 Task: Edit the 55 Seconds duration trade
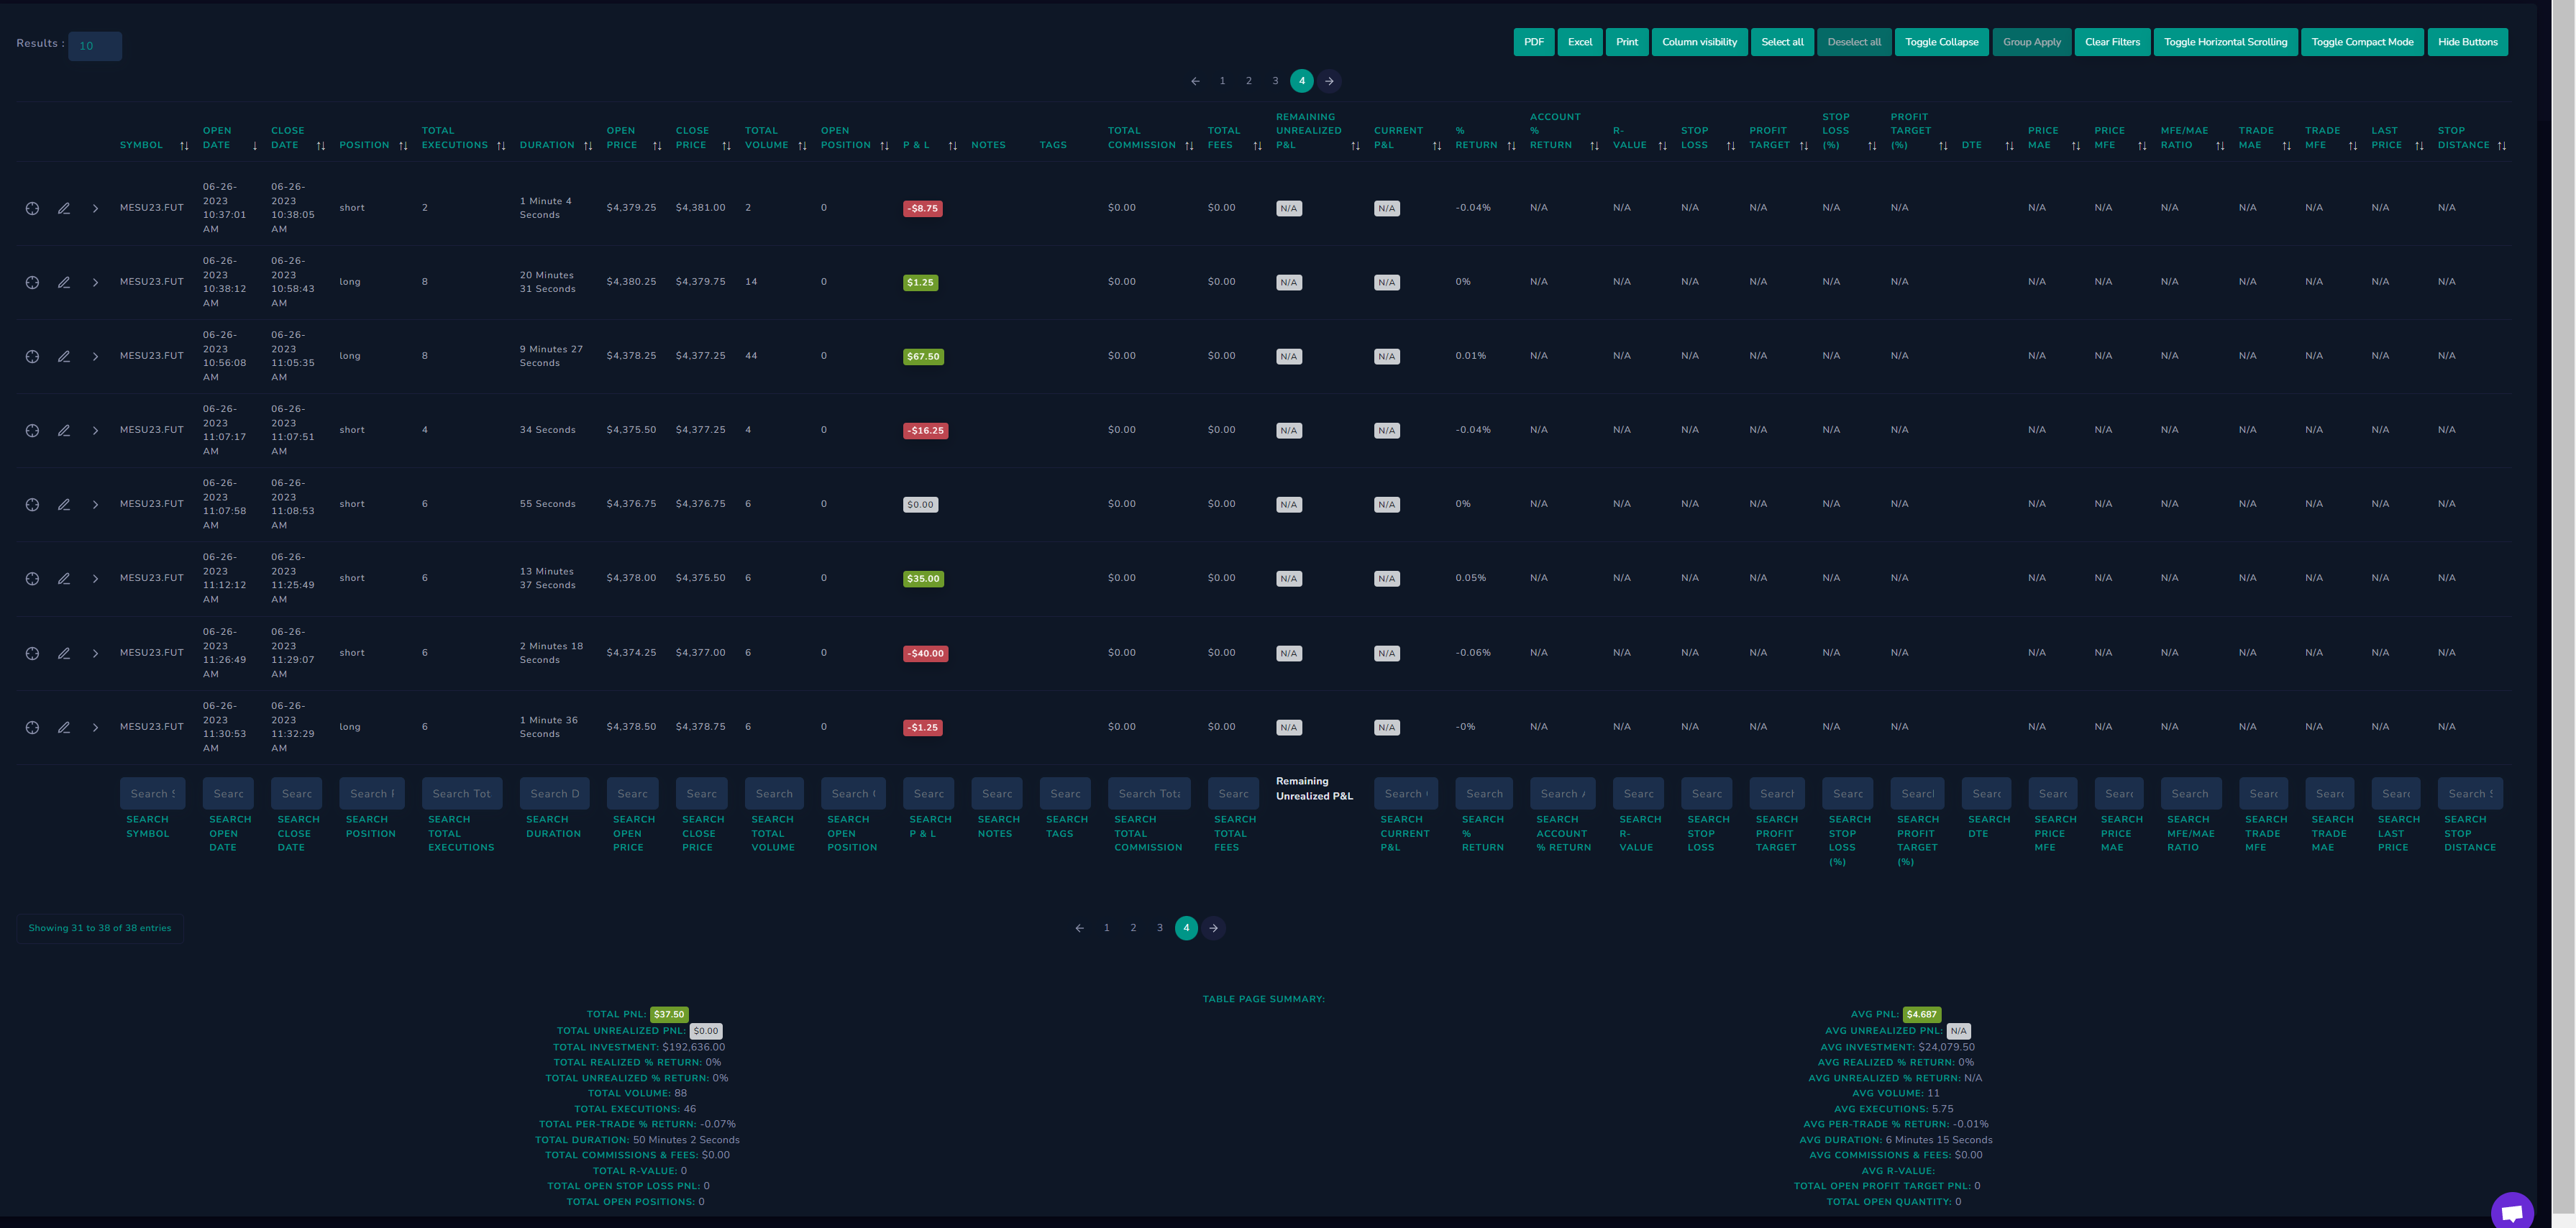[63, 504]
